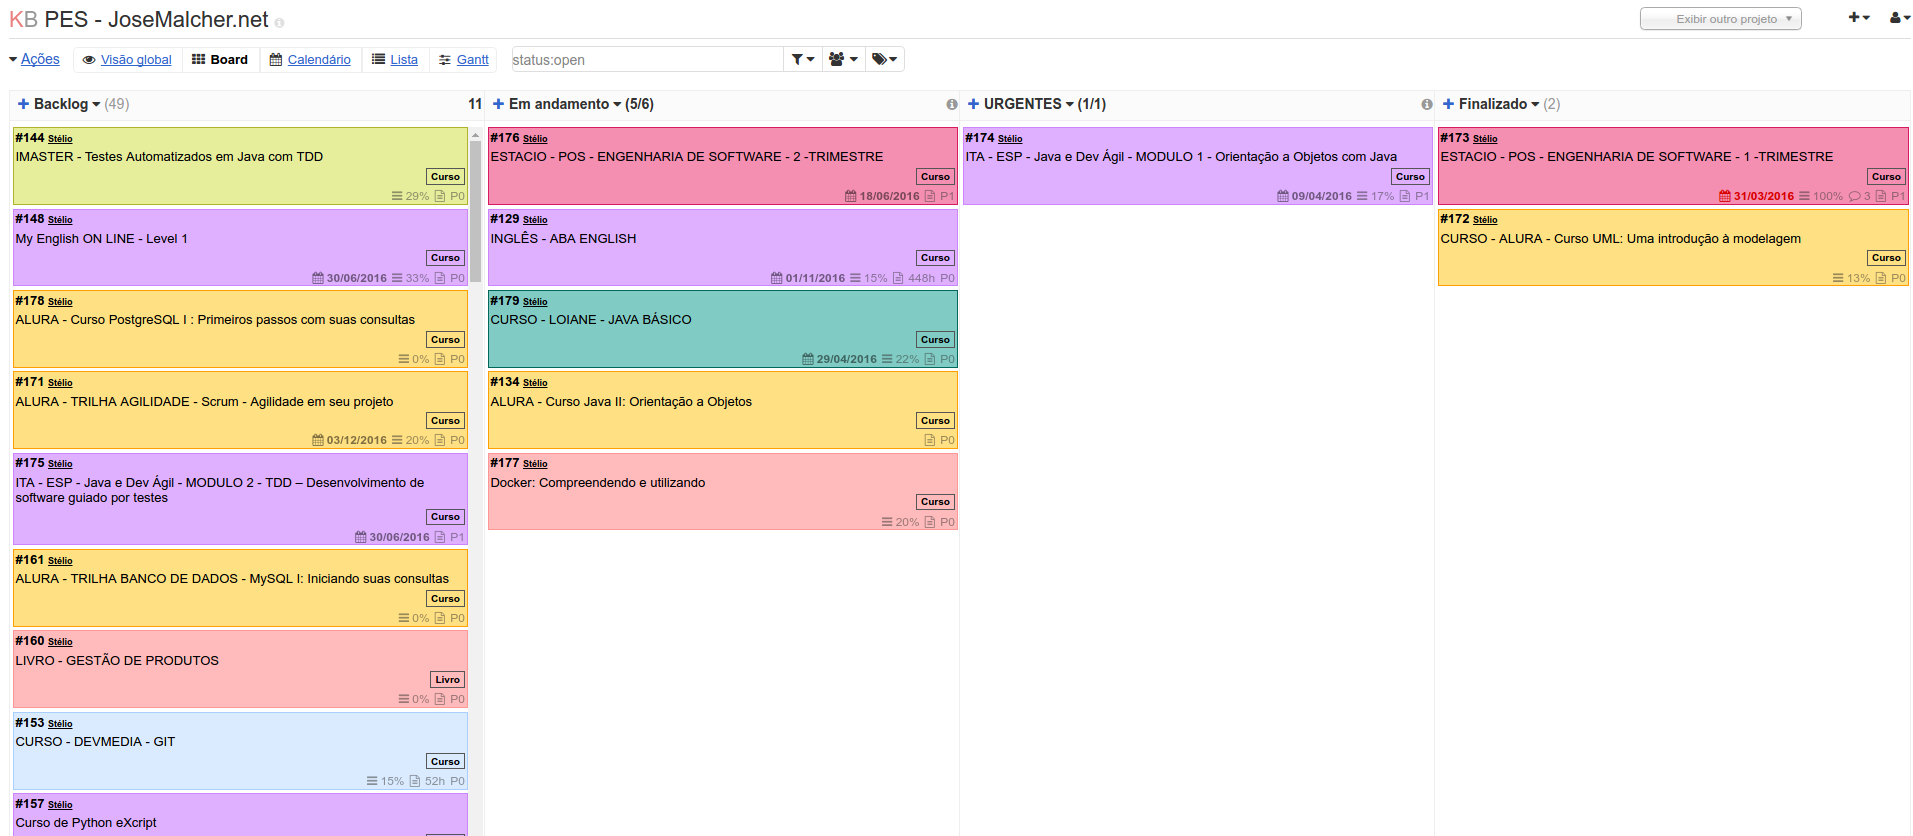Click the subtasks icon on task #160
This screenshot has width=1913, height=836.
pyautogui.click(x=404, y=699)
